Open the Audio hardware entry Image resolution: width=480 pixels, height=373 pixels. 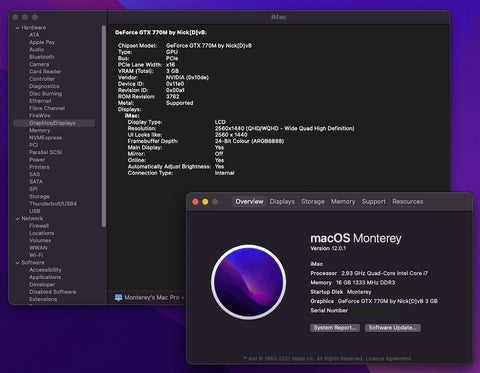coord(37,50)
